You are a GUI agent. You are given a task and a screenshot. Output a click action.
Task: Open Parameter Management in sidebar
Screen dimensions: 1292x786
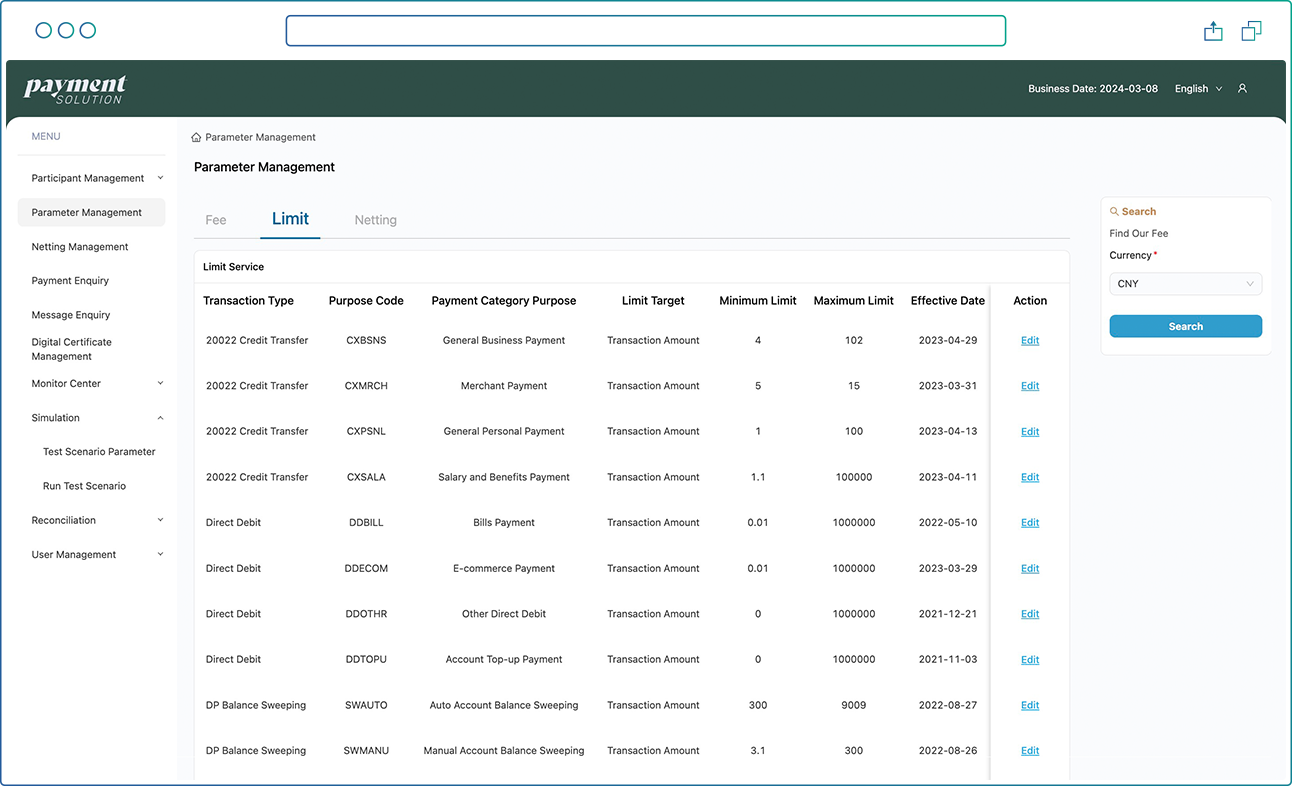pos(91,212)
